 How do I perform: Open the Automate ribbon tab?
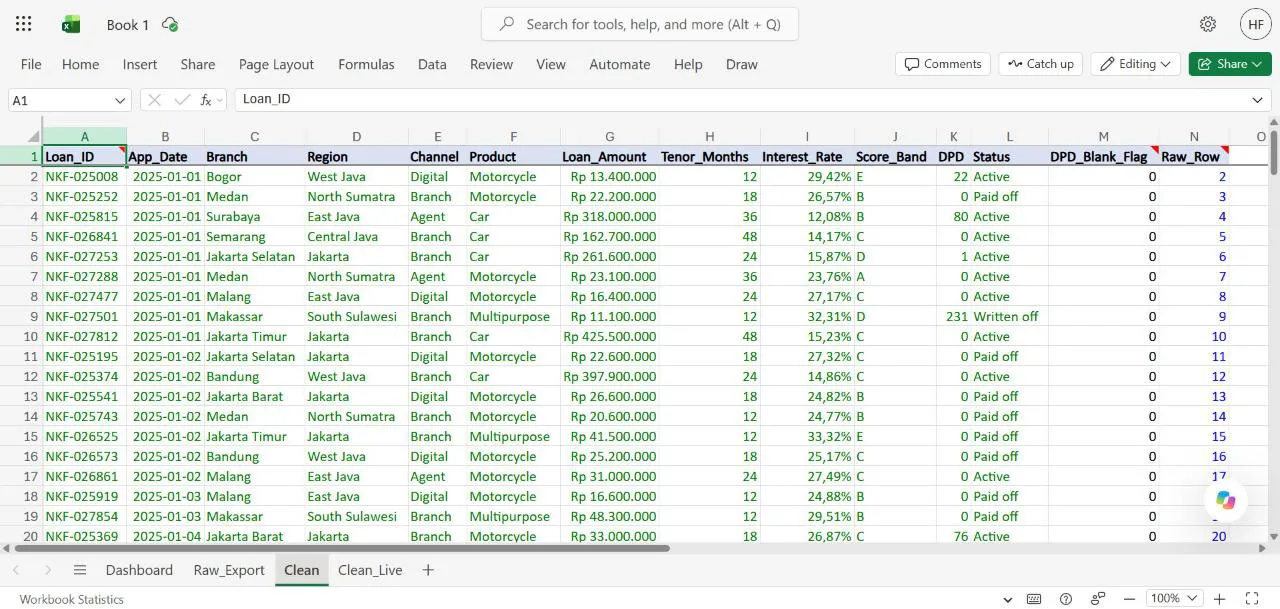coord(620,64)
